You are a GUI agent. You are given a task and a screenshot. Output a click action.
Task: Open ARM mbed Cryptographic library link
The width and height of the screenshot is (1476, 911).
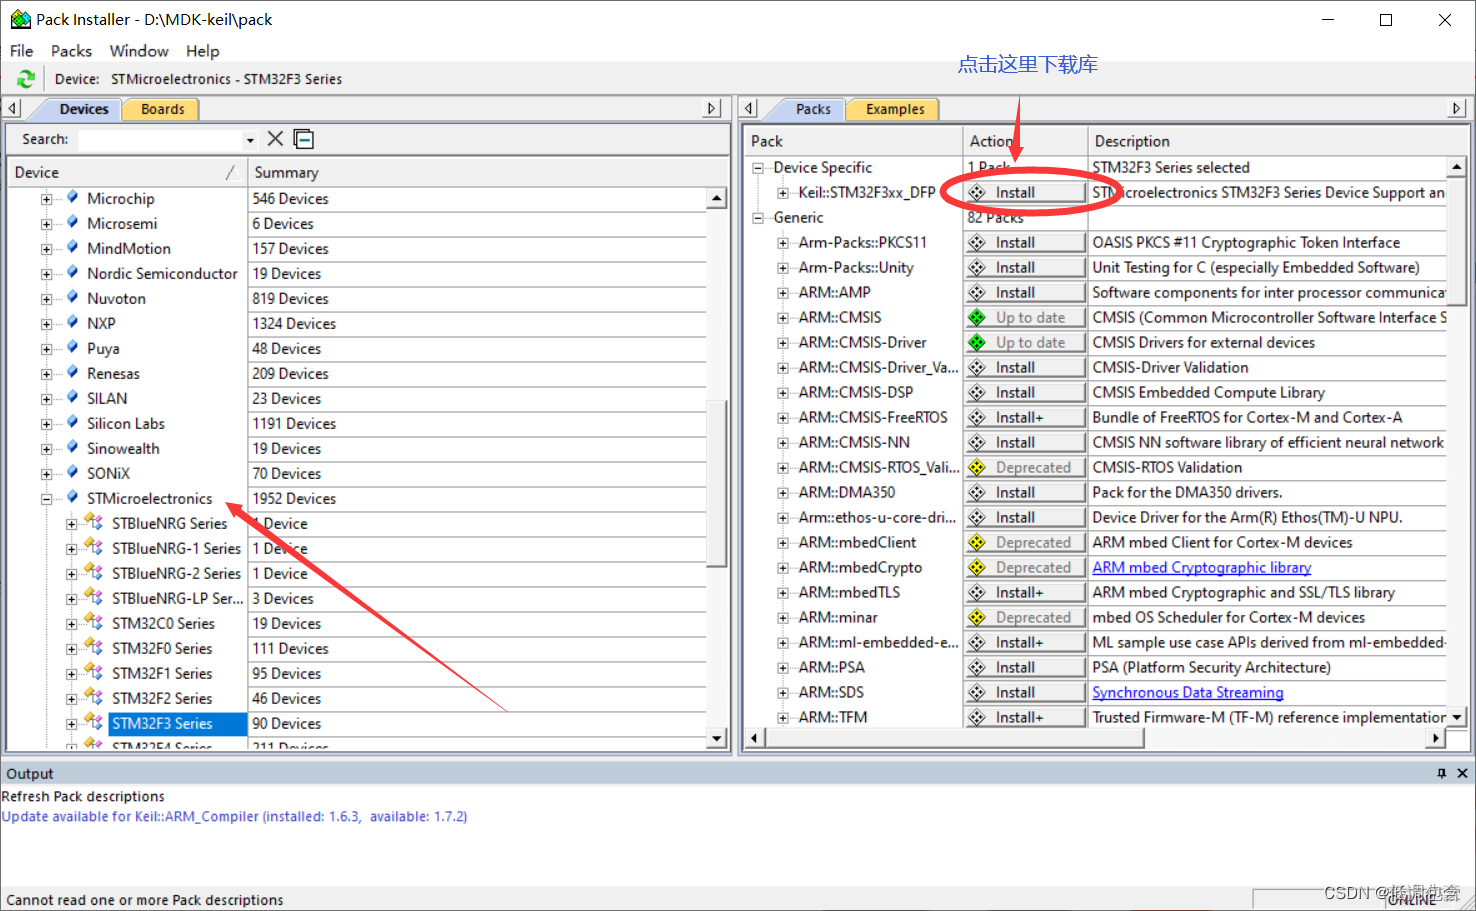[1201, 567]
